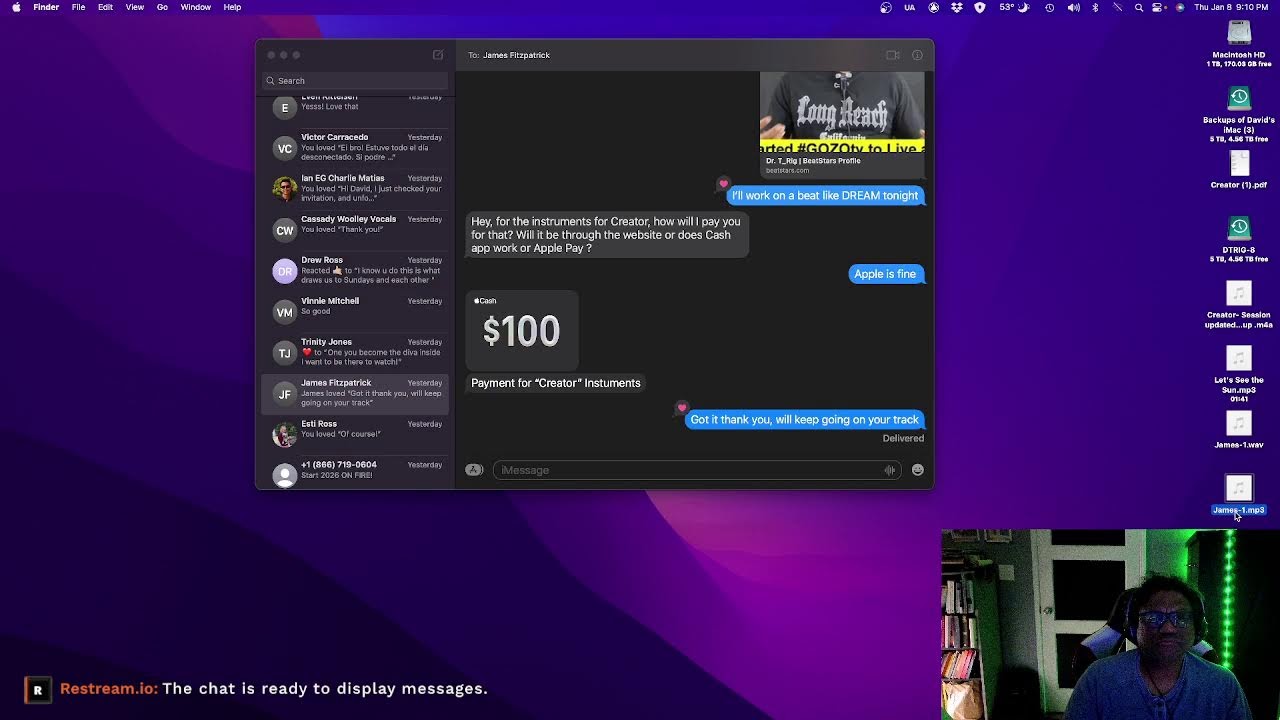Image resolution: width=1280 pixels, height=720 pixels.
Task: Open the emoji picker
Action: click(917, 470)
